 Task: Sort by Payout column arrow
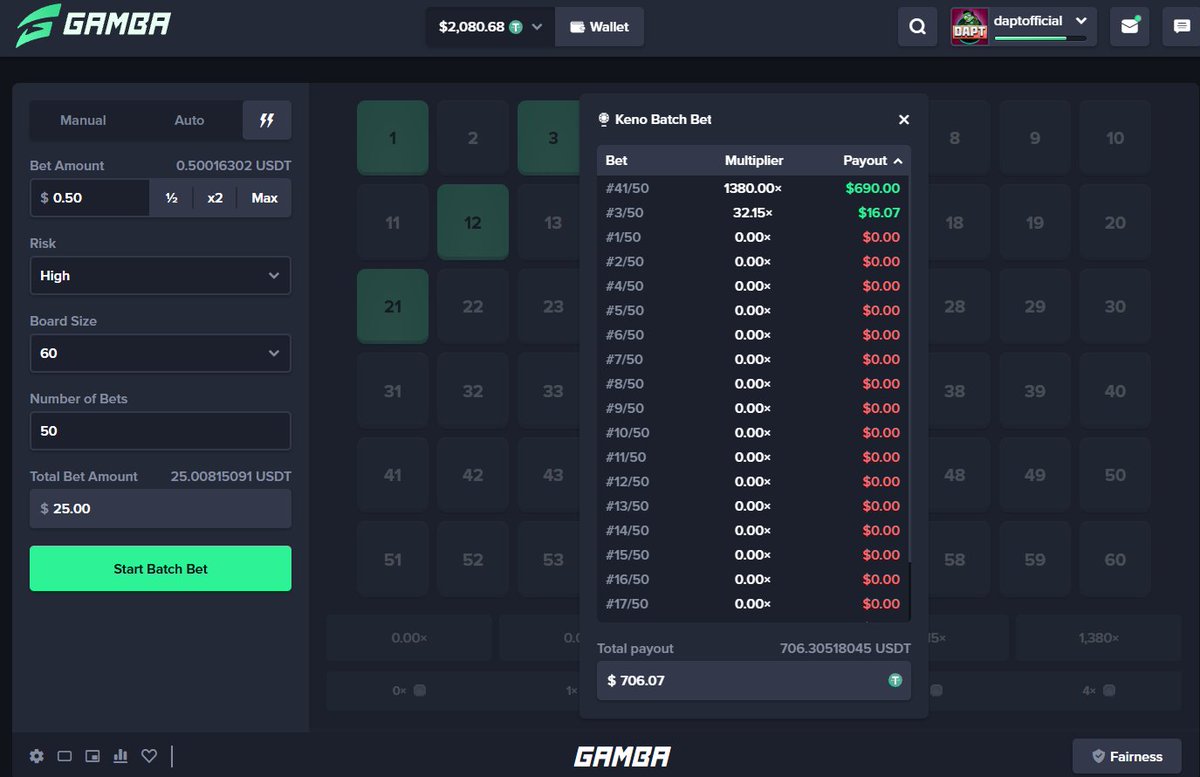[898, 161]
